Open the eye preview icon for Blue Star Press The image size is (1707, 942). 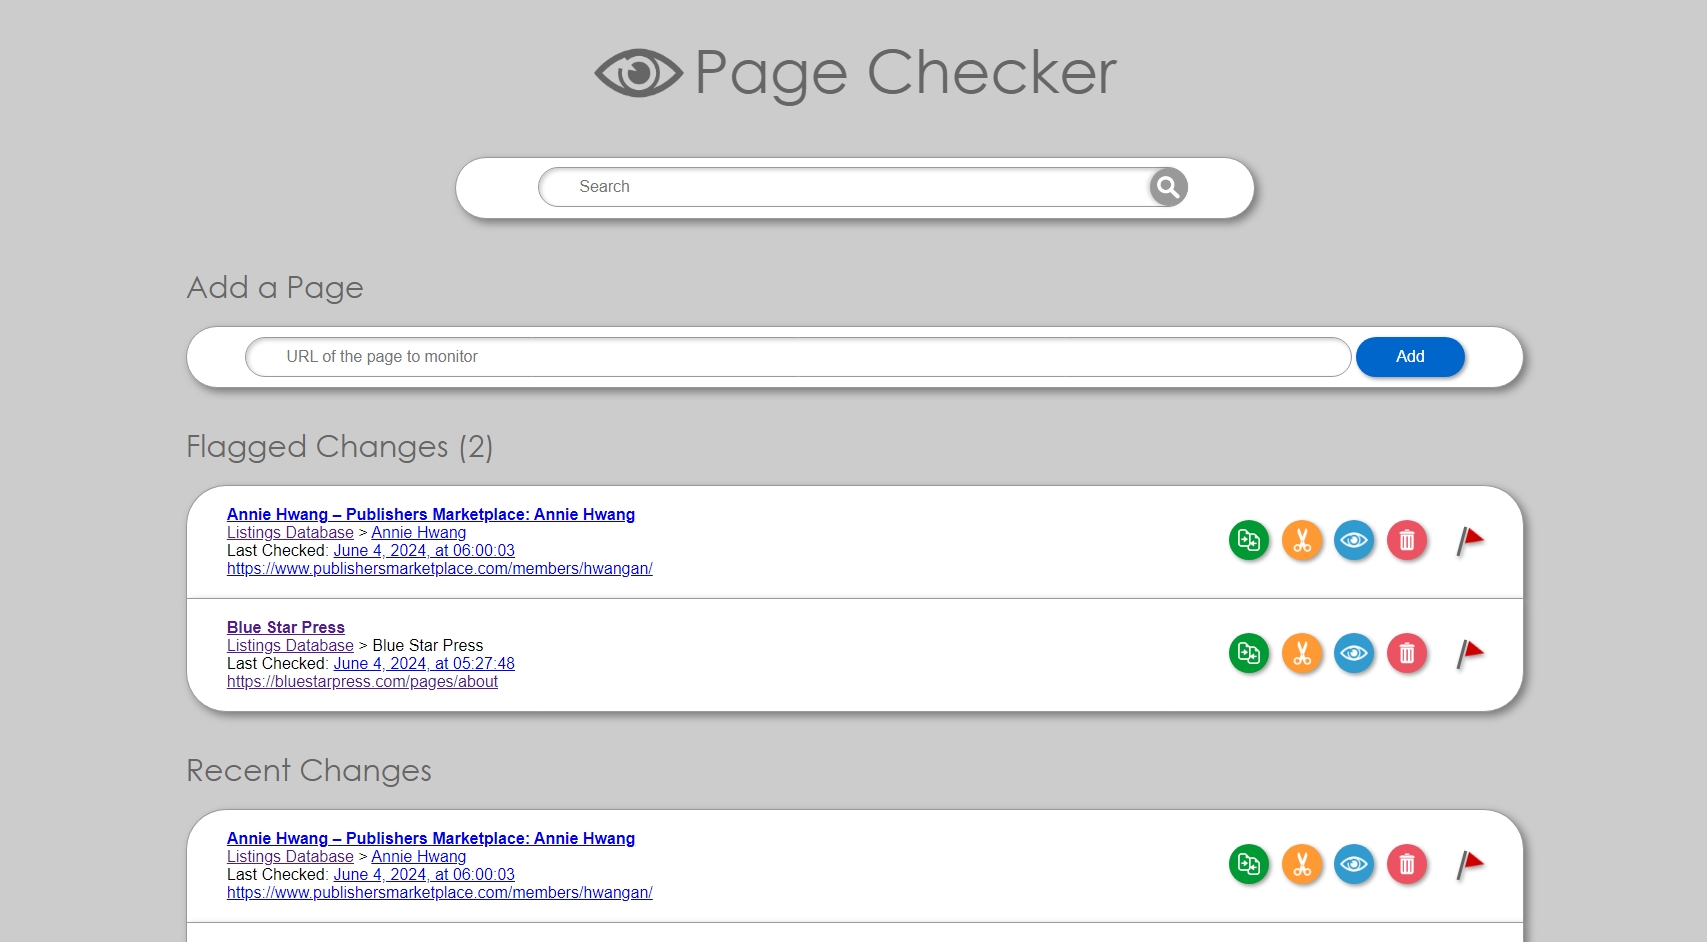(1355, 653)
